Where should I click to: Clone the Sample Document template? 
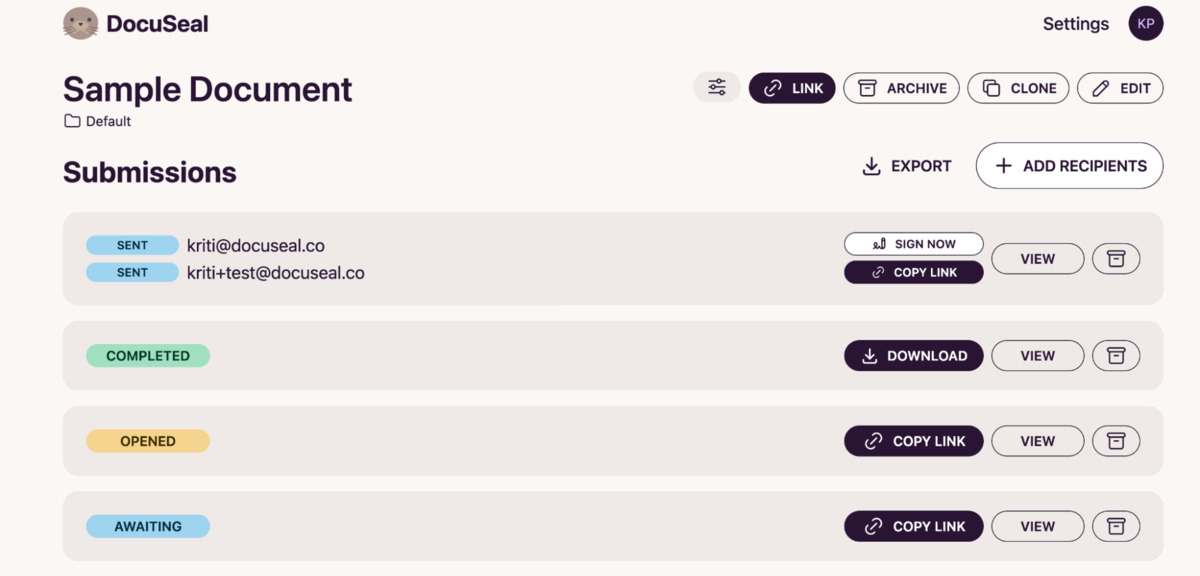pos(1019,88)
